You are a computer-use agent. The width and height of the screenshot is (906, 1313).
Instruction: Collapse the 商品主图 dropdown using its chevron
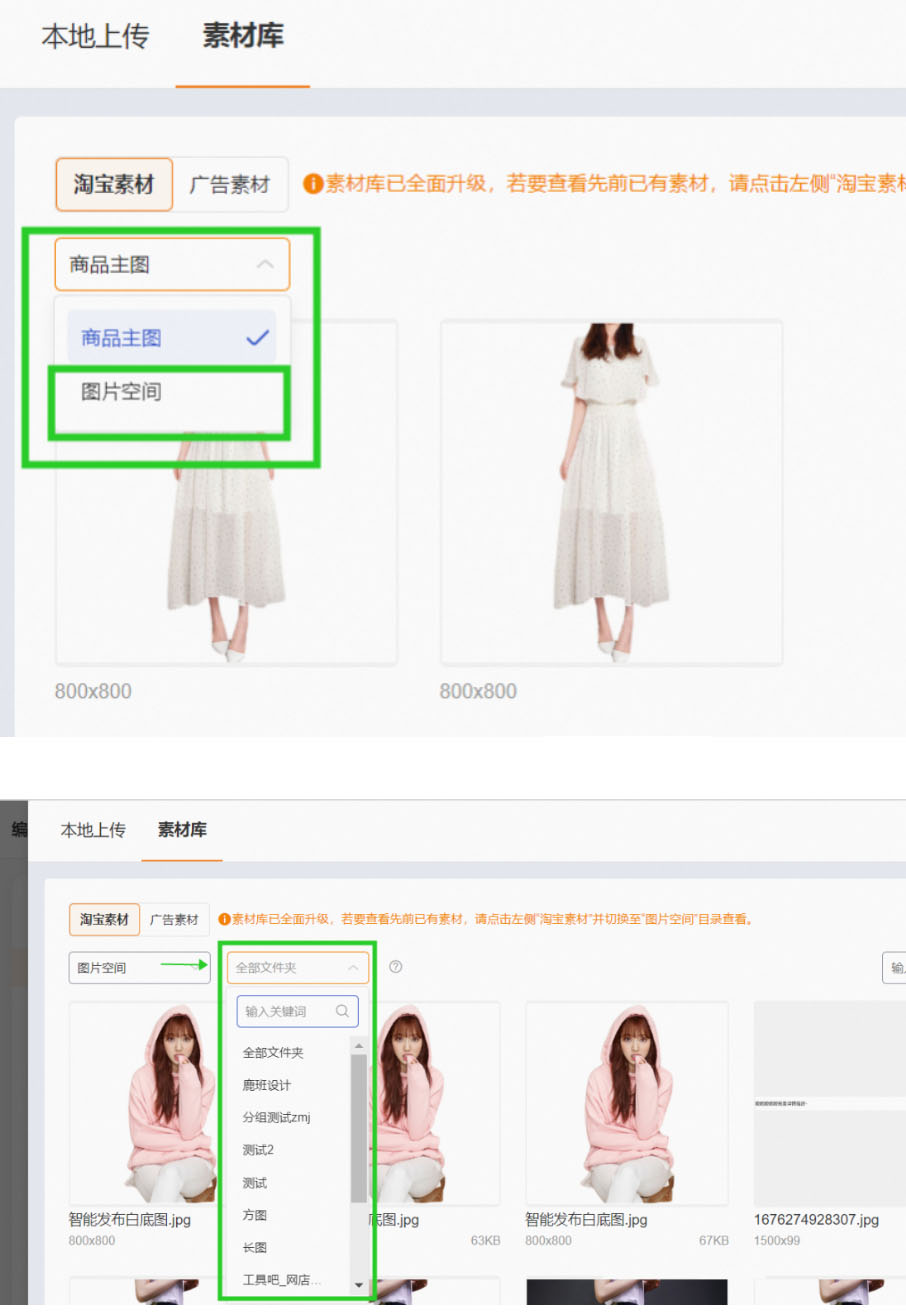265,265
